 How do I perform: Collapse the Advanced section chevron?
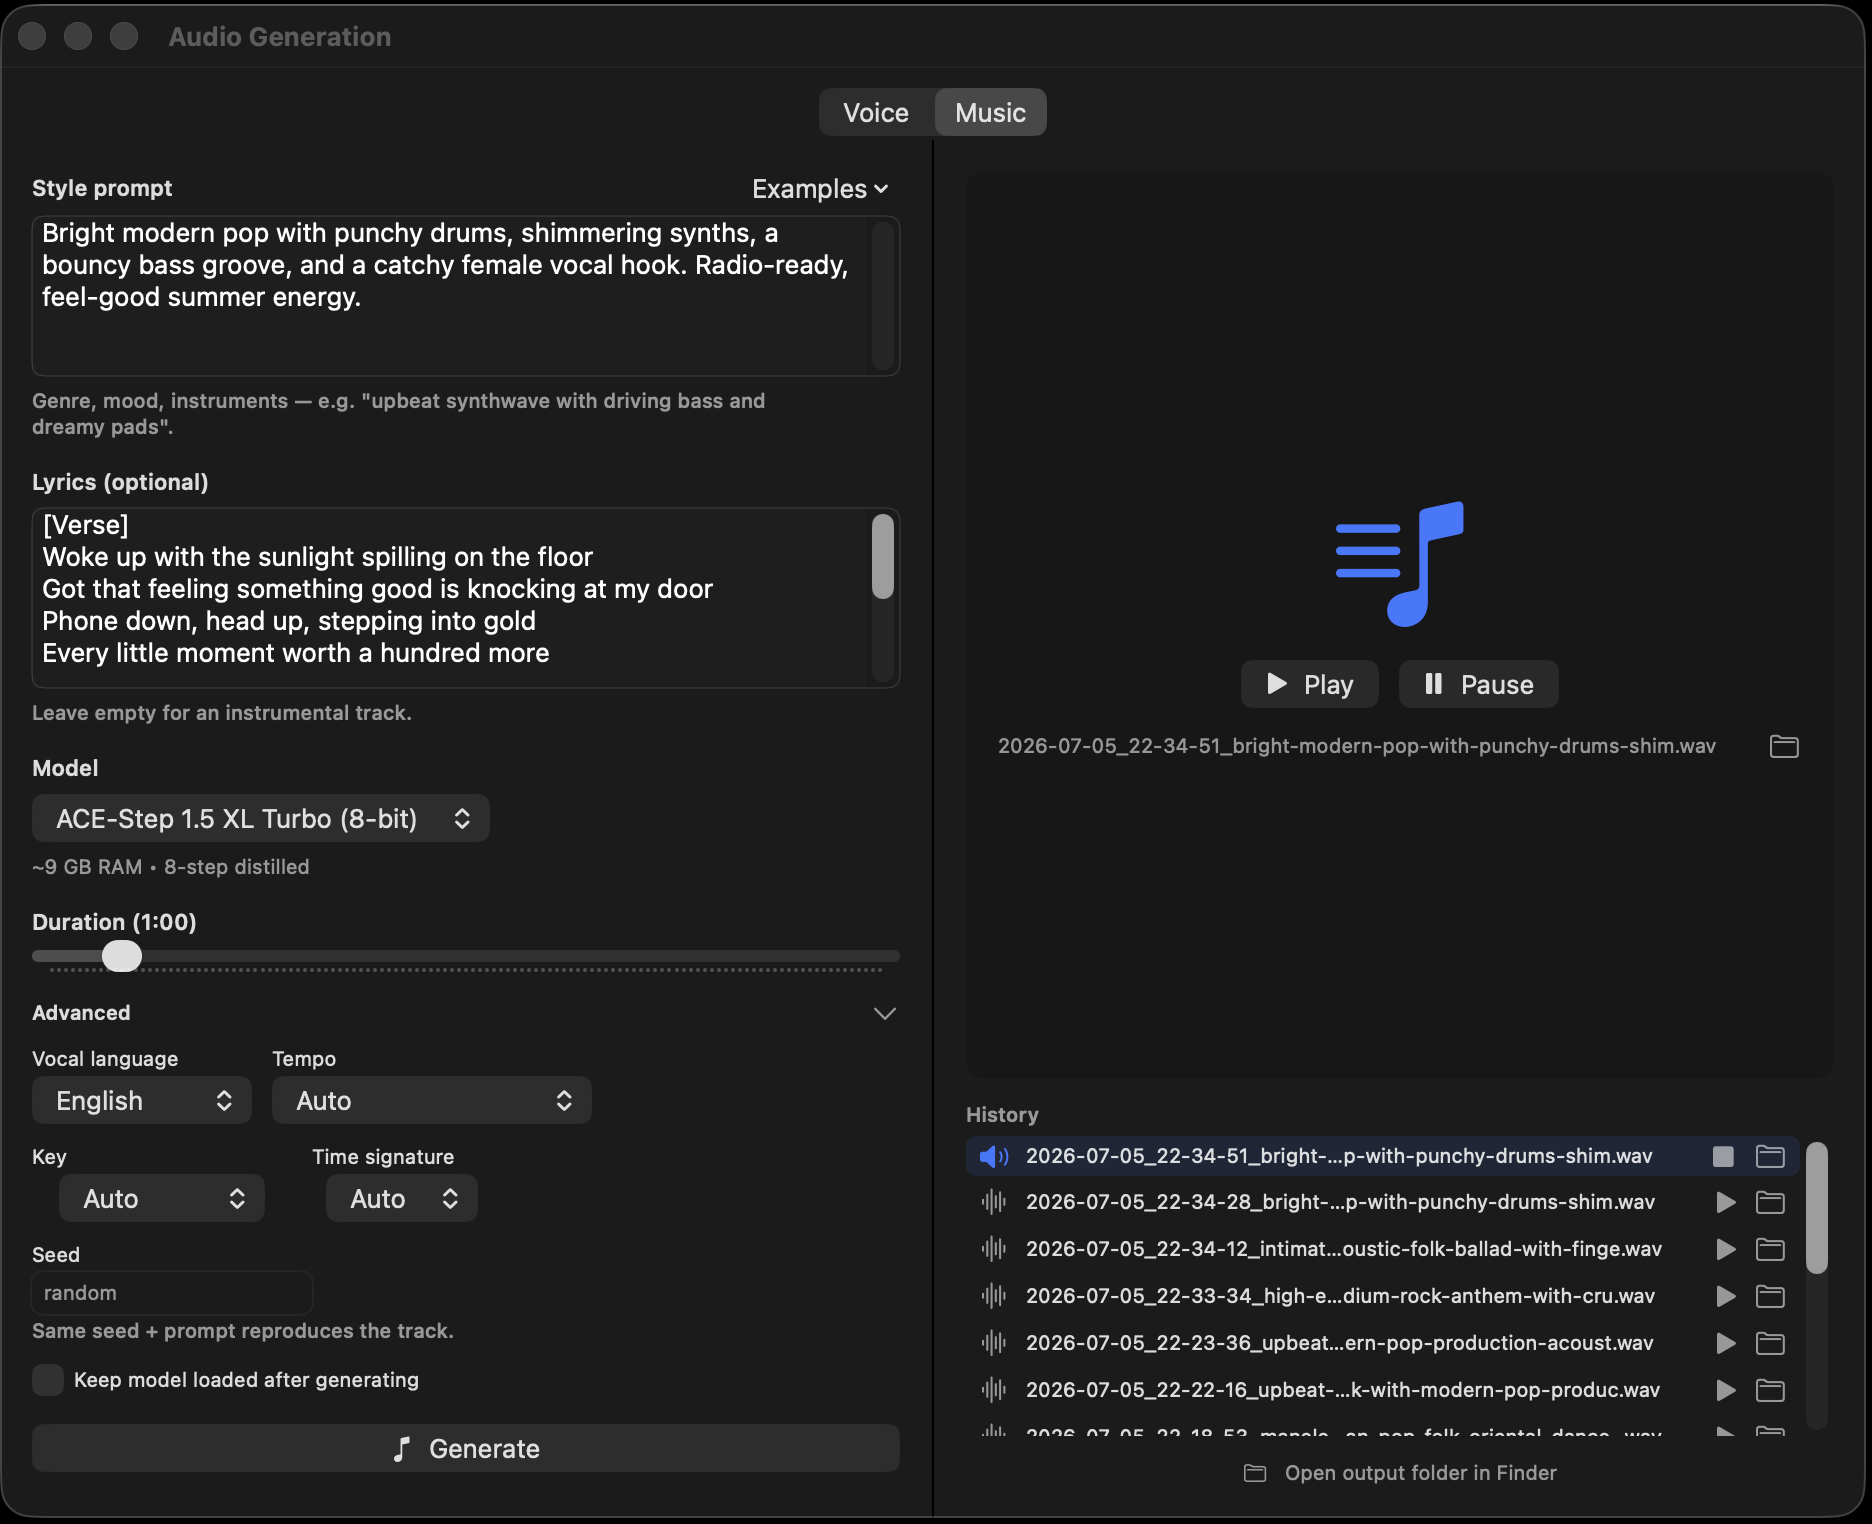[x=884, y=1013]
